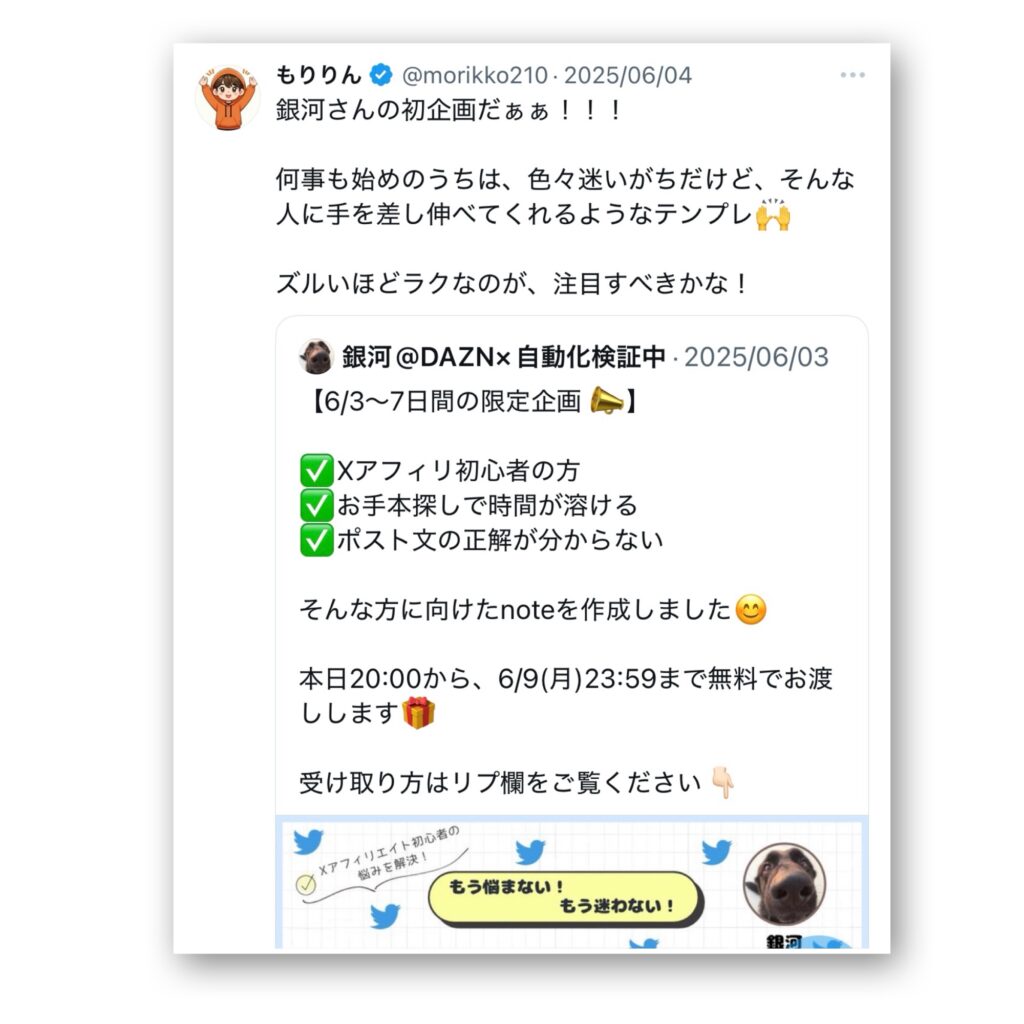Open quoted author name 銀河@DAZN×自動化検証中

click(x=504, y=357)
